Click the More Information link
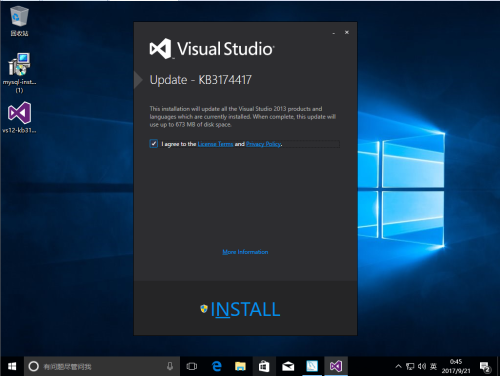Screen dimensions: 500x376 click(x=245, y=252)
